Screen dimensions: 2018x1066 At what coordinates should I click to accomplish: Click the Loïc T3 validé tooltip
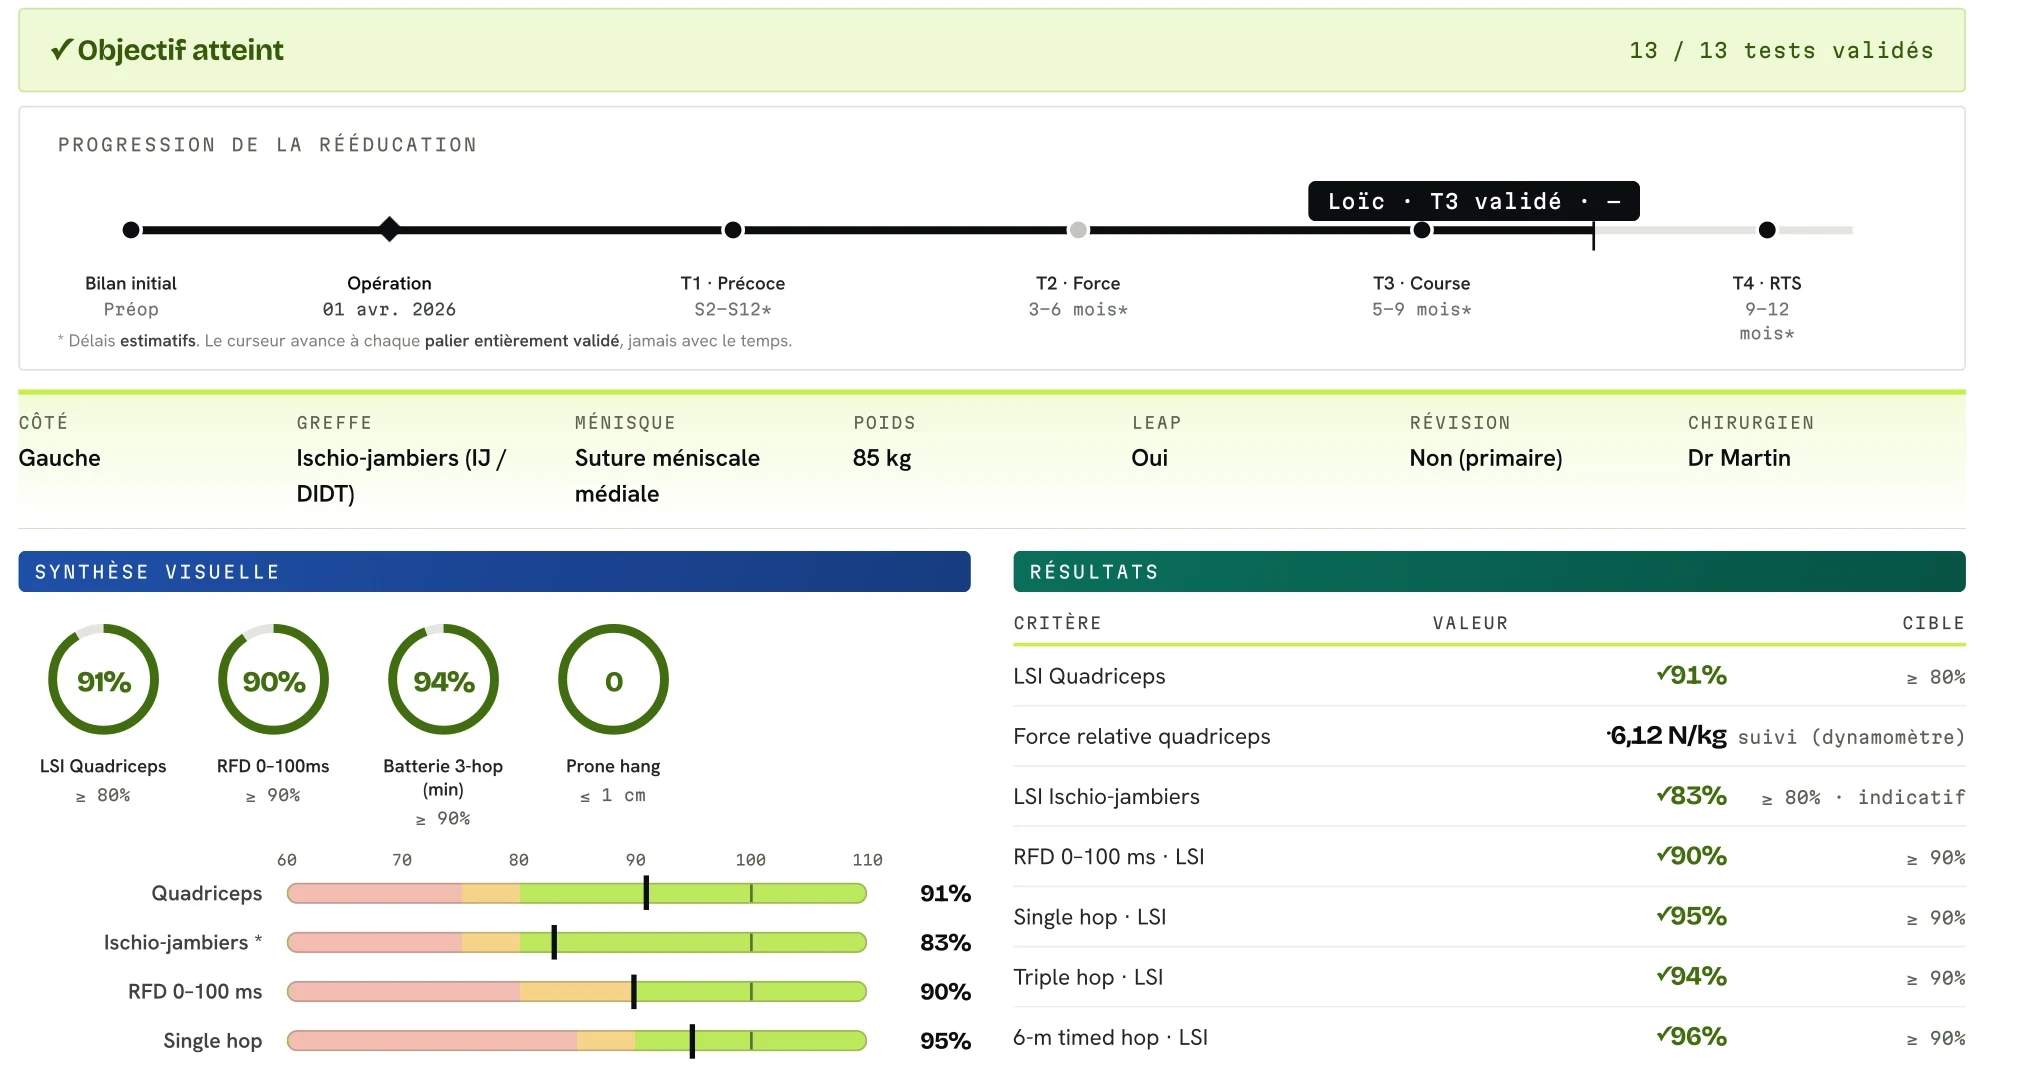[1473, 201]
